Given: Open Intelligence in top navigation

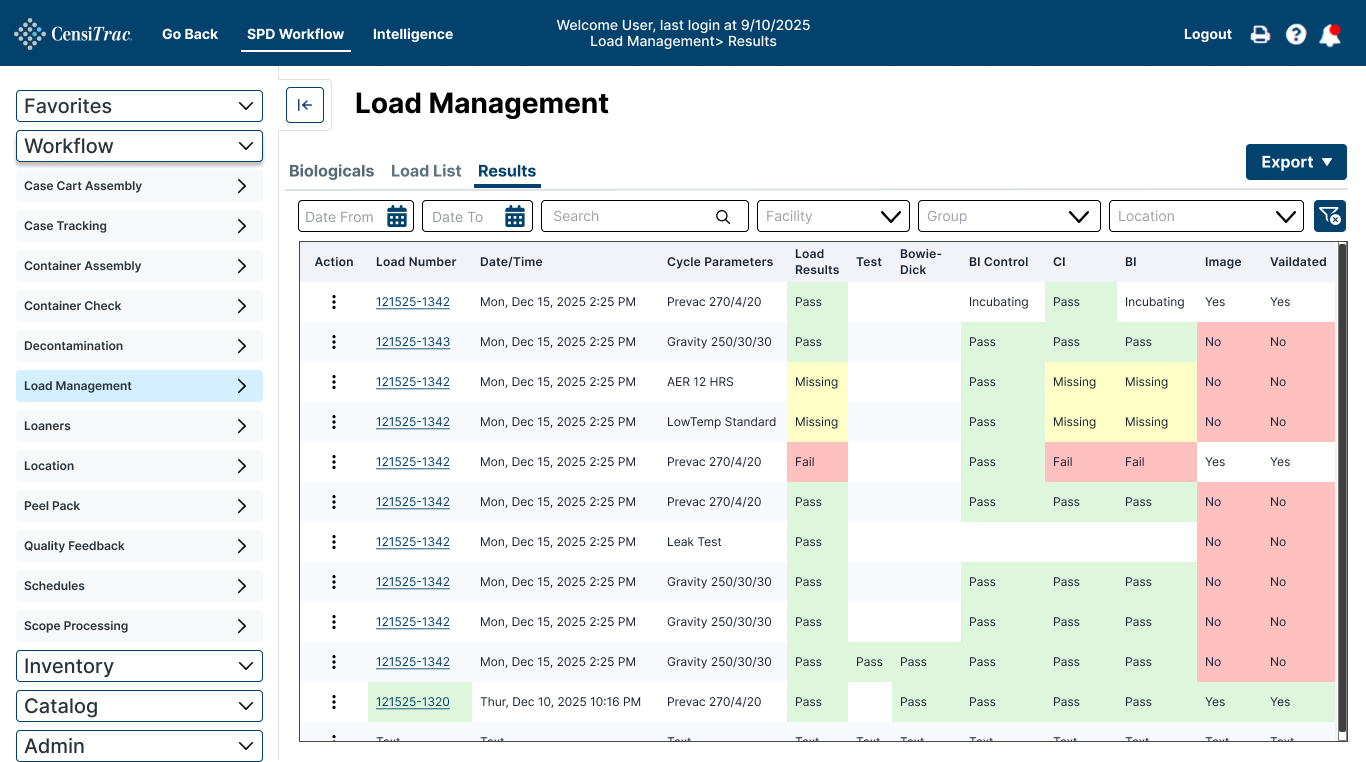Looking at the screenshot, I should pos(413,34).
